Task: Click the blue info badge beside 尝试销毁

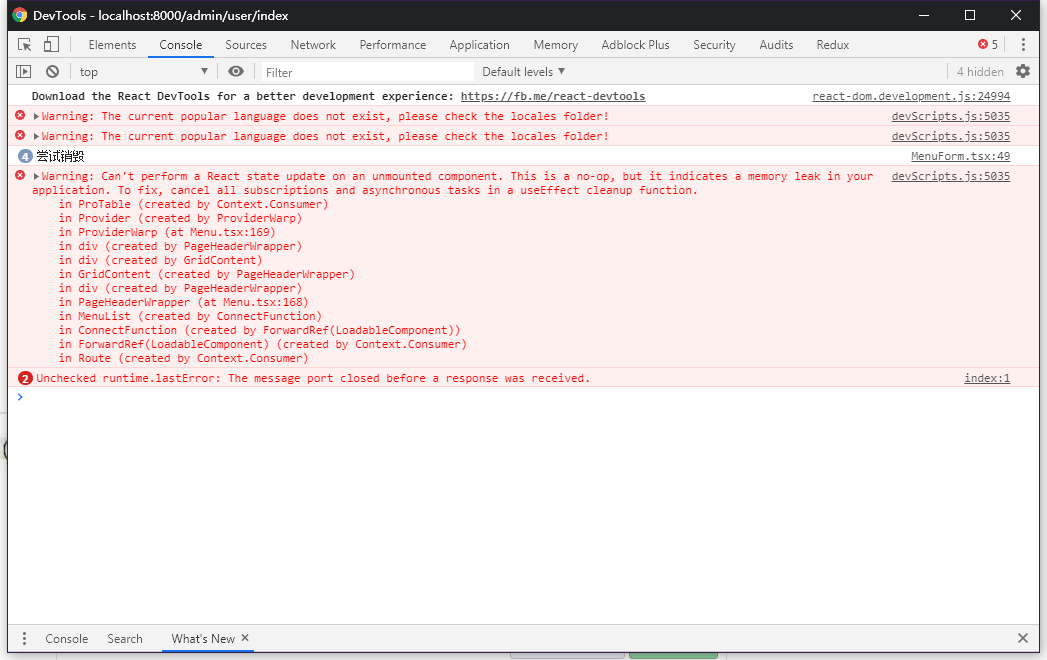Action: tap(24, 156)
